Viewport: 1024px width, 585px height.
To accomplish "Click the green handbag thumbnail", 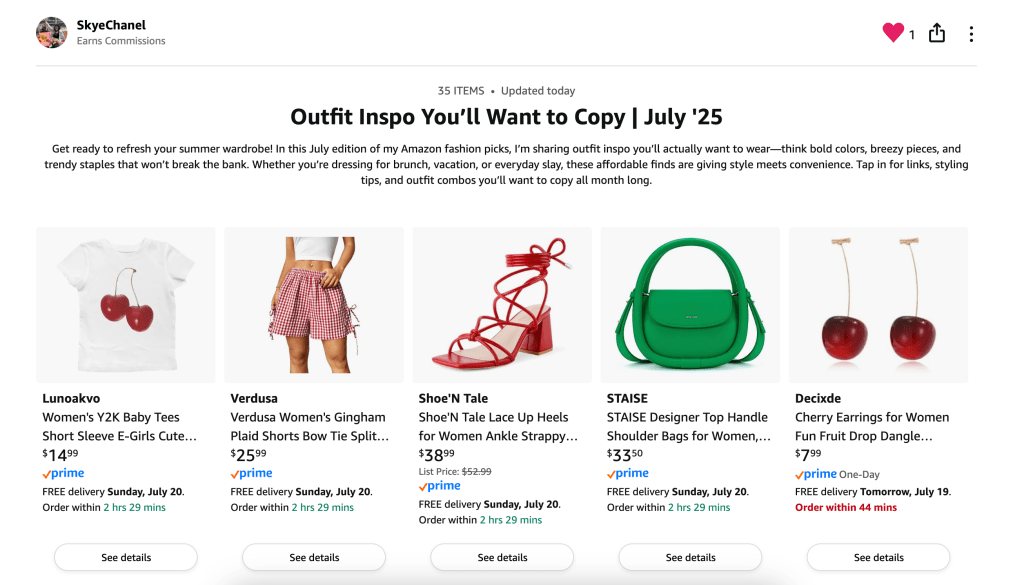I will [x=689, y=305].
